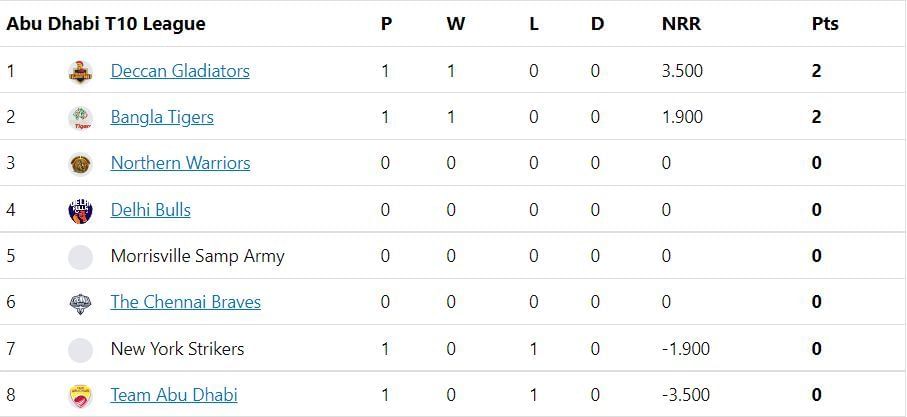Viewport: 907px width, 417px height.
Task: Go to Team Abu Dhabi link
Action: 174,395
